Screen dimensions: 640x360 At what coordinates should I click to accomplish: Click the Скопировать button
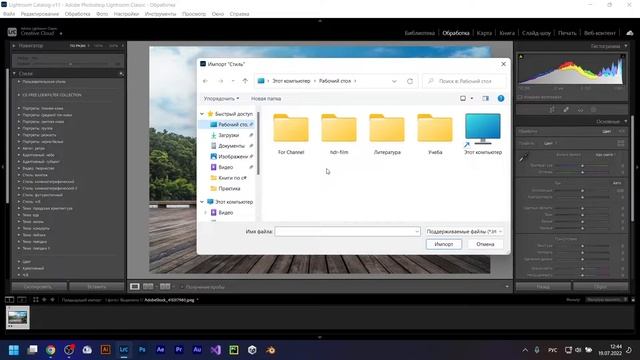pos(39,287)
